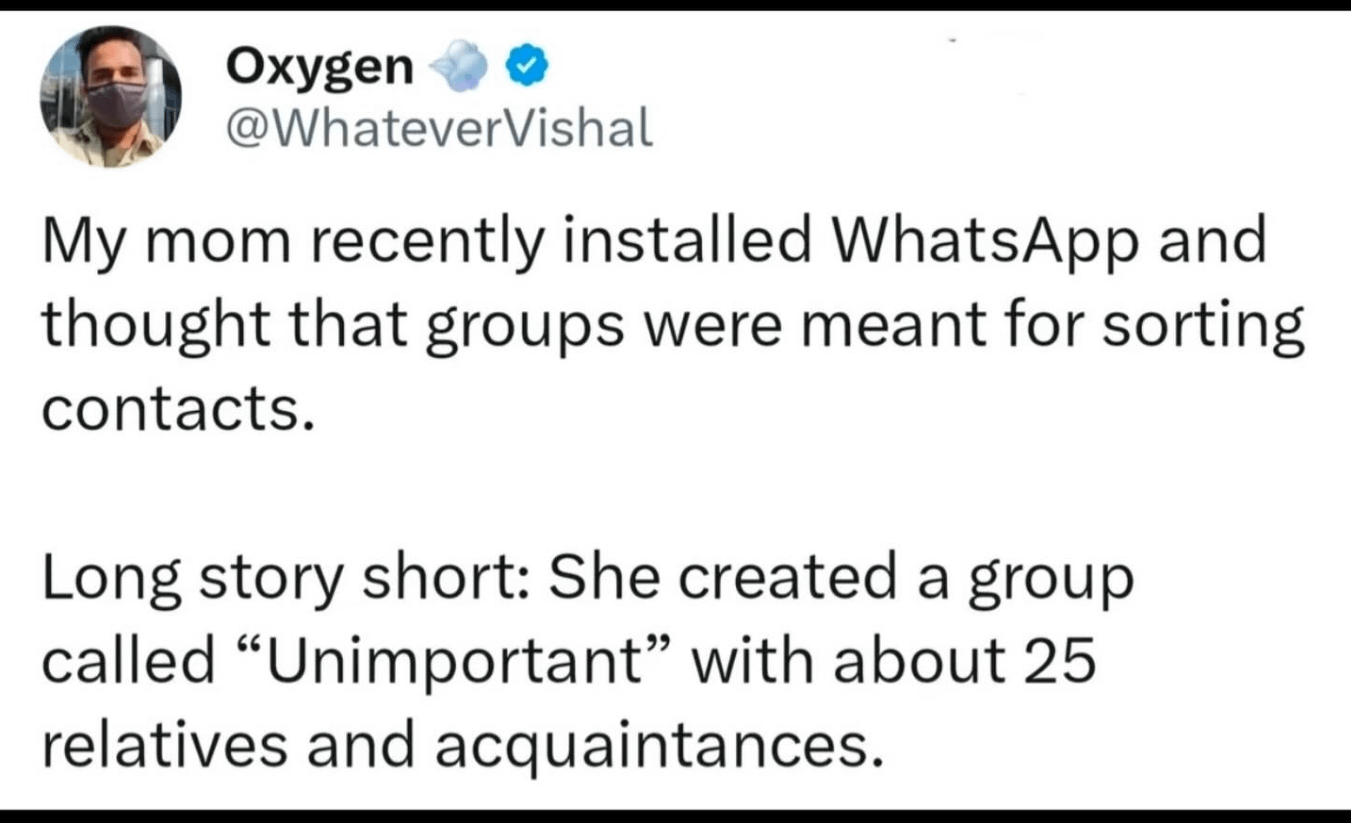The height and width of the screenshot is (823, 1351).
Task: Open the @WhateverVishal handle link
Action: (440, 128)
